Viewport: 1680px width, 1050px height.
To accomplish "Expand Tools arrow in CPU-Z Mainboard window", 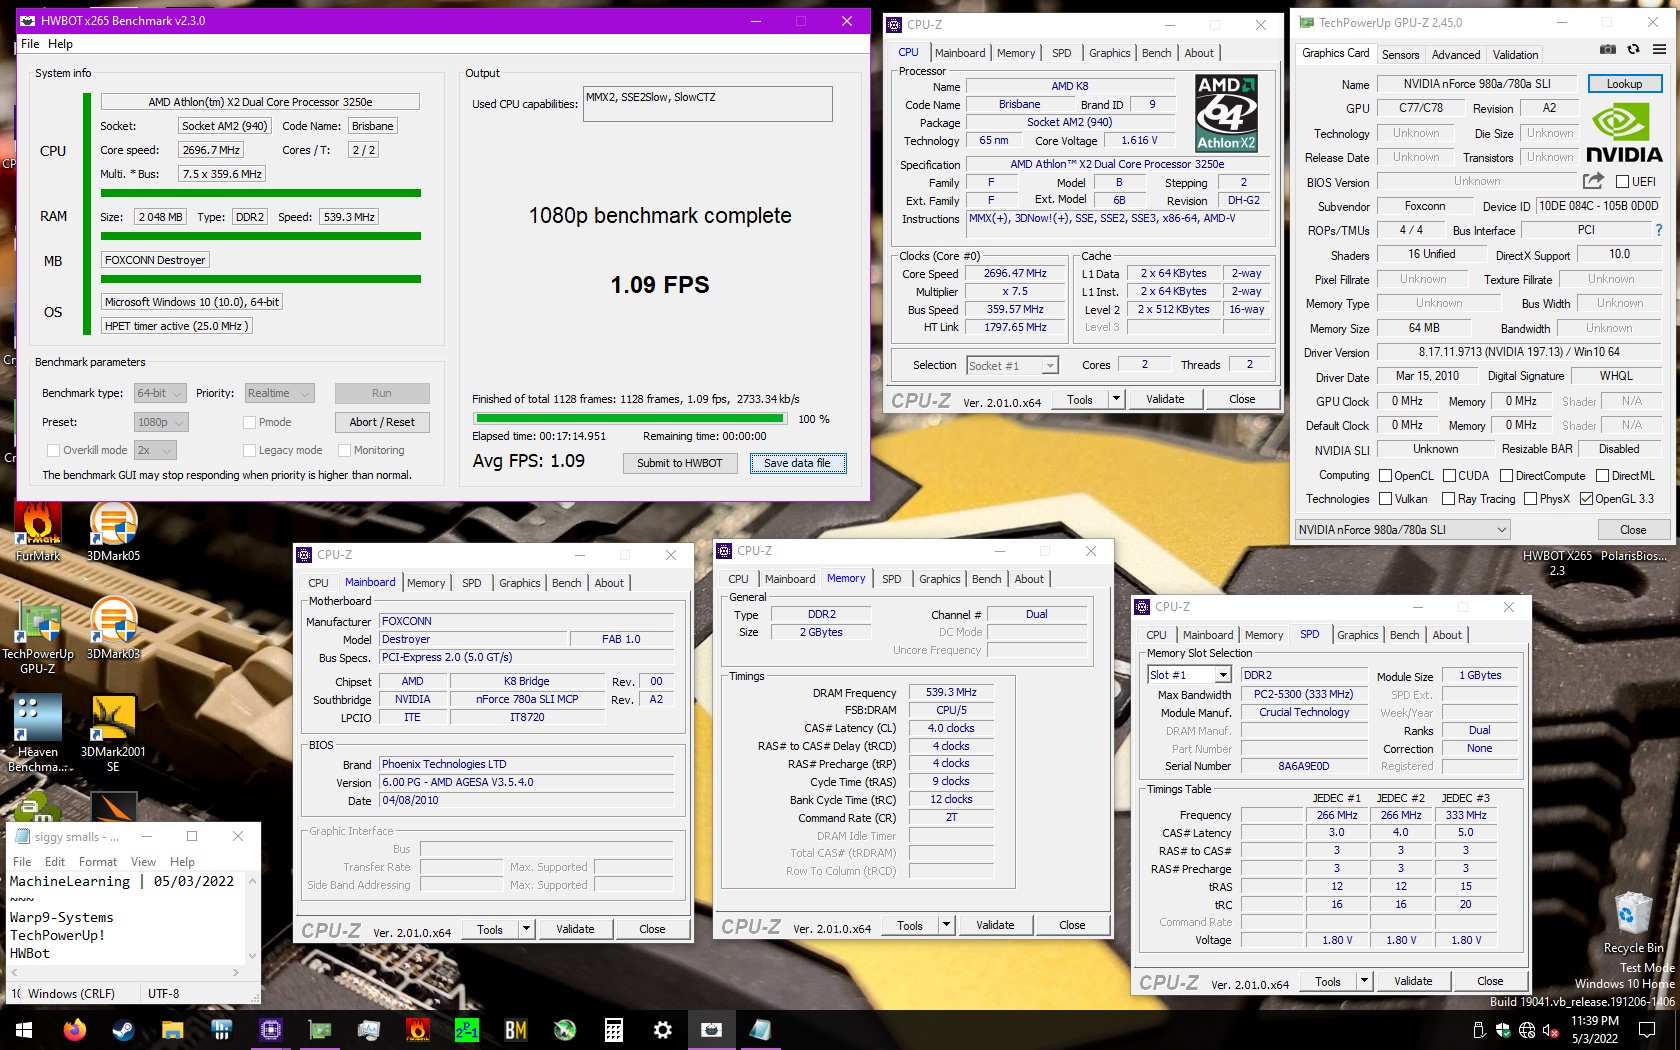I will [x=527, y=929].
